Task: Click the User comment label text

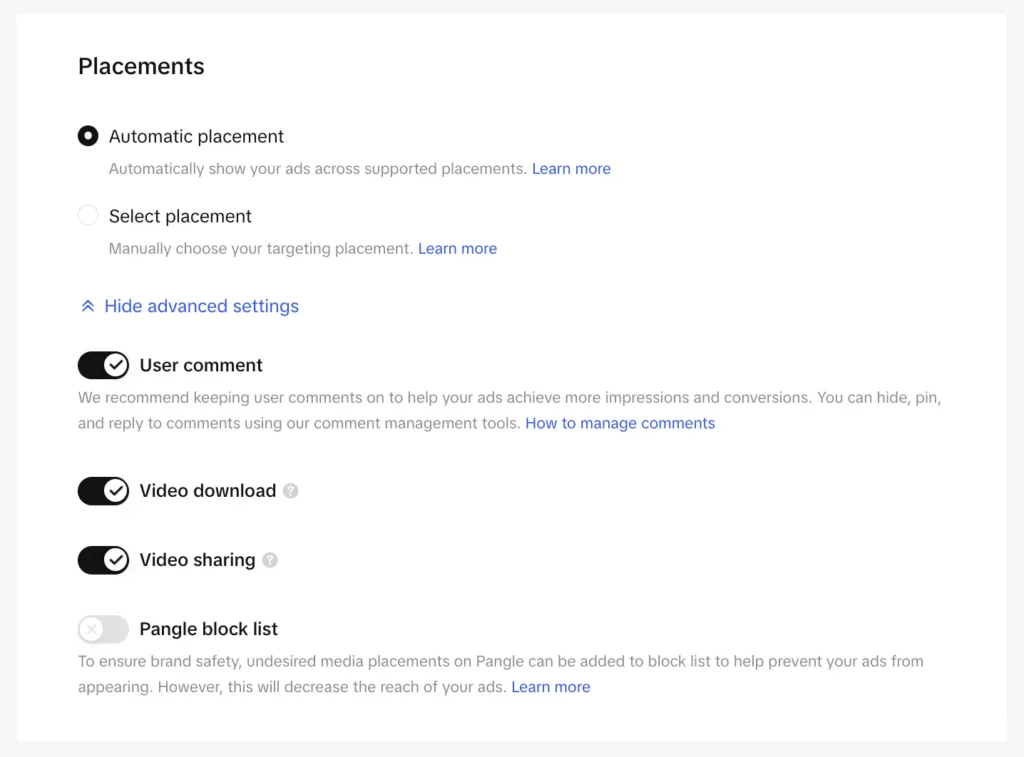Action: coord(201,365)
